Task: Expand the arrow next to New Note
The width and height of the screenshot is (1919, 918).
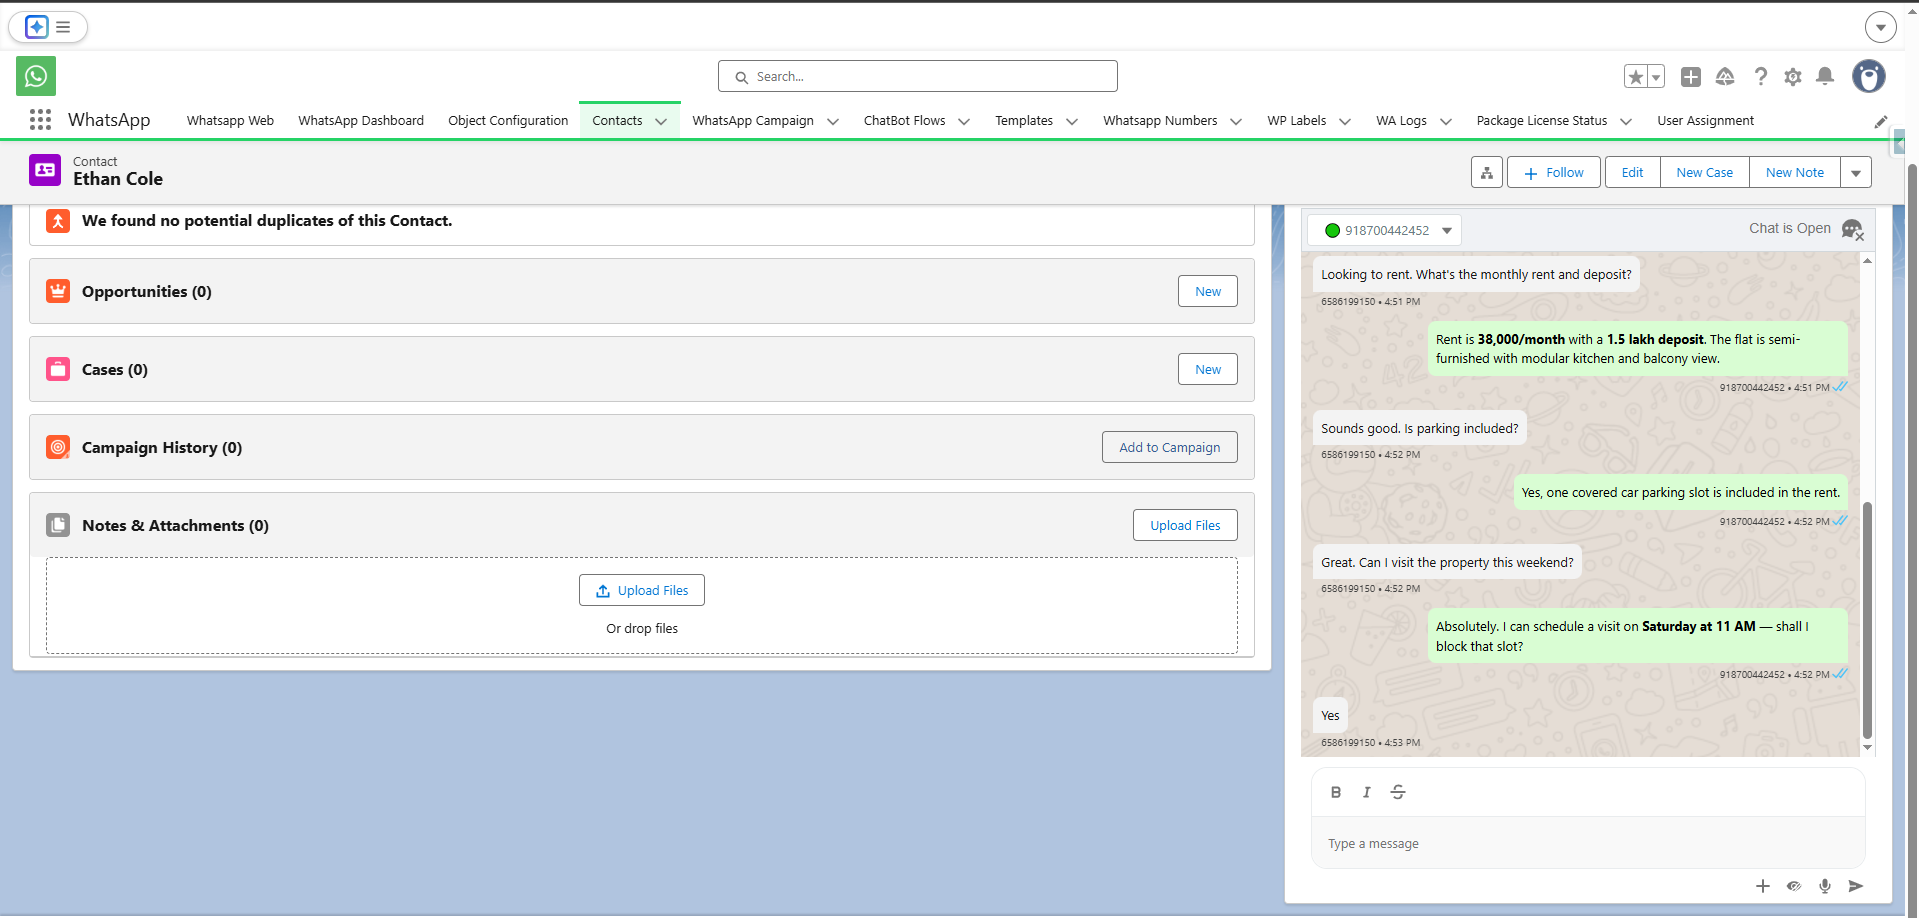Action: (1856, 172)
